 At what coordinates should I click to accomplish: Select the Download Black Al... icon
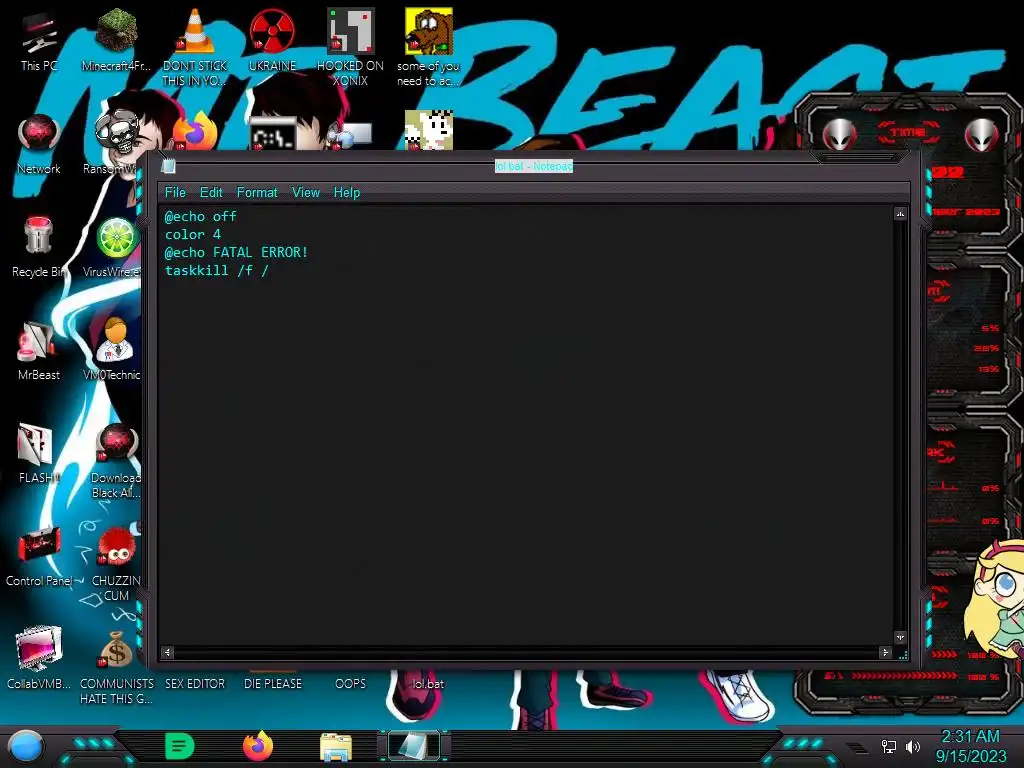[116, 461]
